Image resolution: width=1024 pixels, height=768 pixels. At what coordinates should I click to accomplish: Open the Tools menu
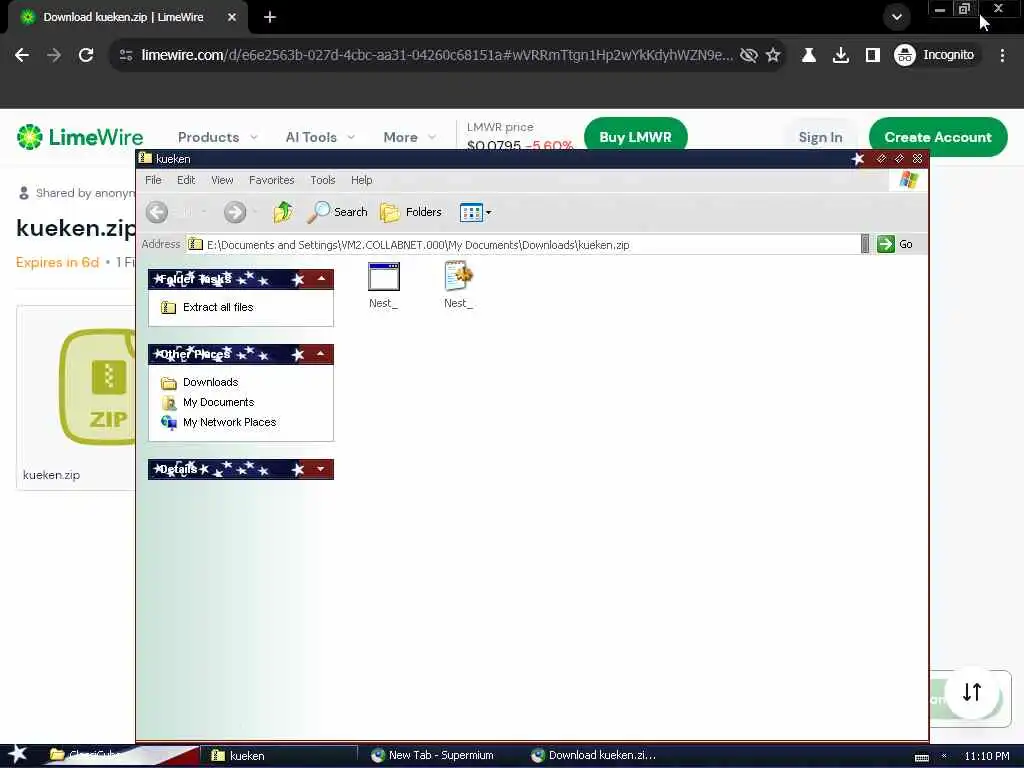coord(323,180)
